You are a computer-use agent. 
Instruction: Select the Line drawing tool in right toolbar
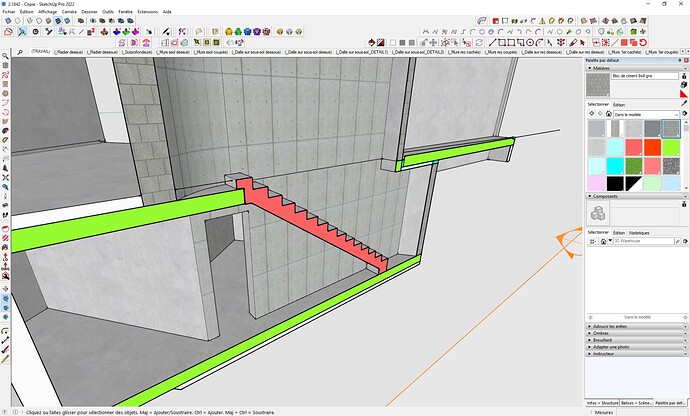coord(492,43)
